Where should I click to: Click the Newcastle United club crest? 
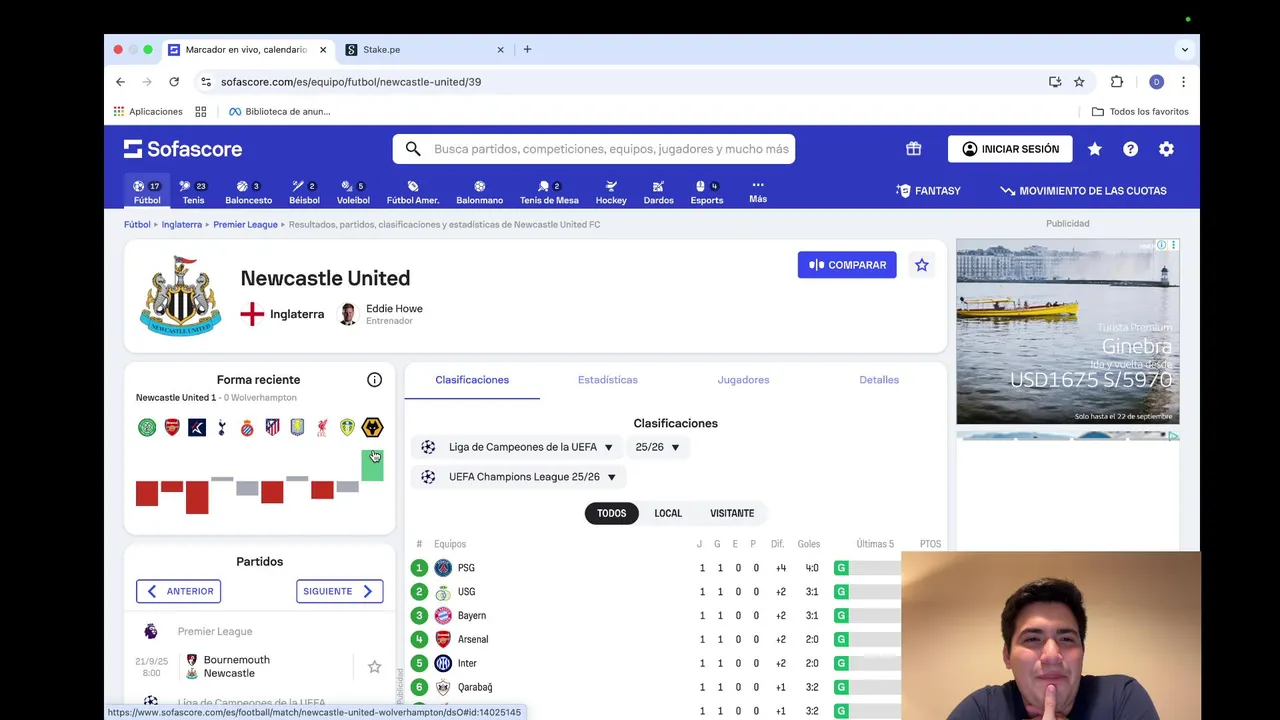point(181,296)
